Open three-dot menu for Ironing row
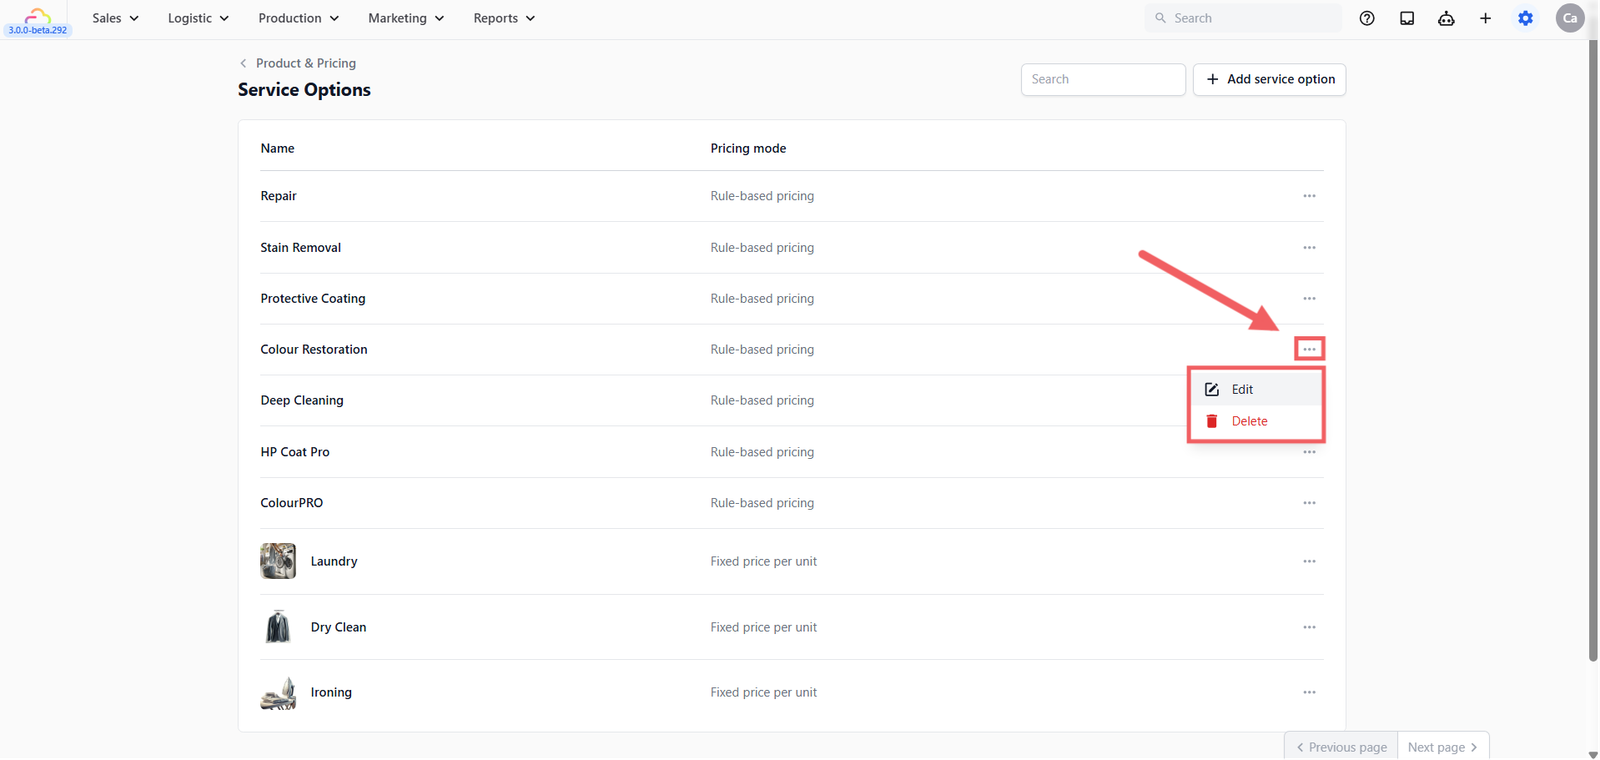1600x760 pixels. [1309, 692]
